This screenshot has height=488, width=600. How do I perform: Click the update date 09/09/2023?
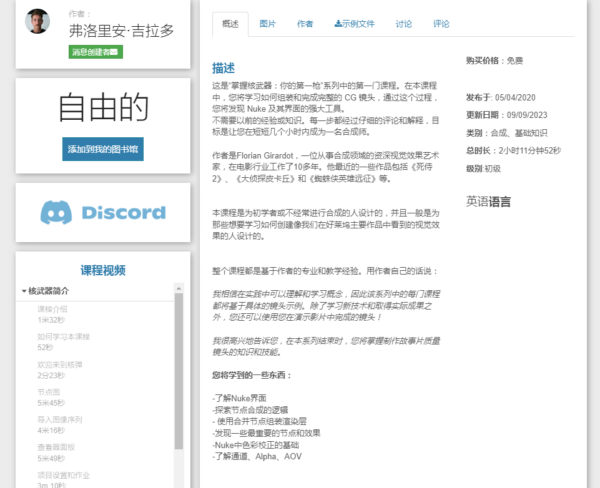pos(527,115)
